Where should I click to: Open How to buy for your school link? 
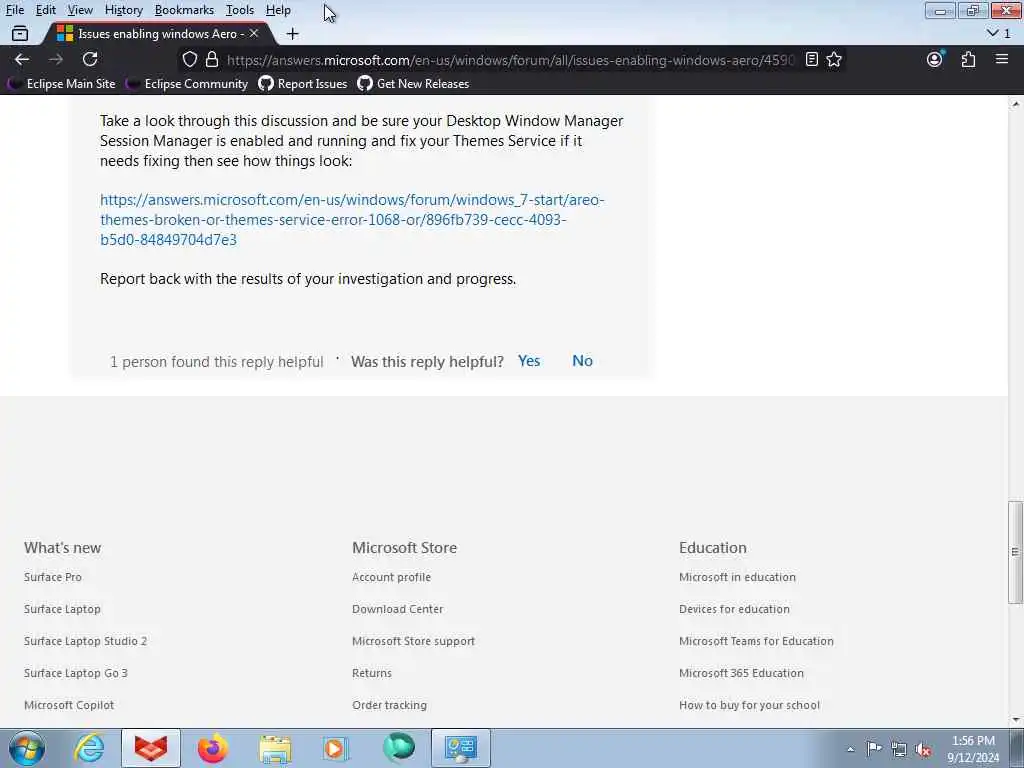pos(749,705)
